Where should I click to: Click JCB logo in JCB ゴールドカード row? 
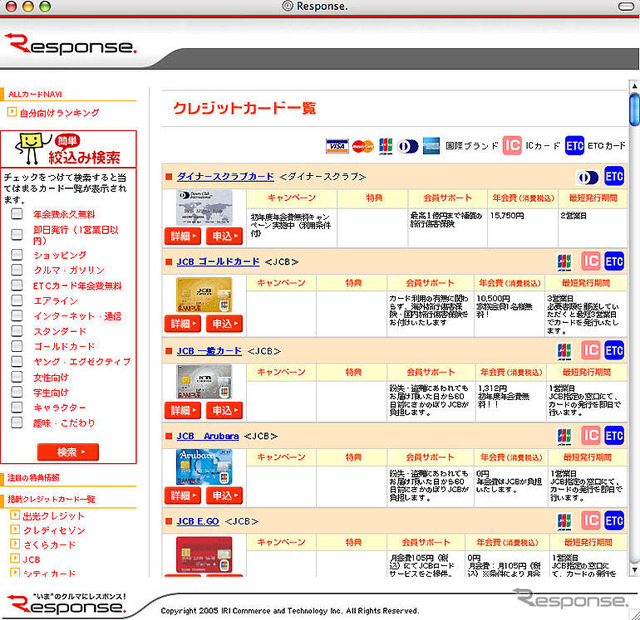point(564,262)
